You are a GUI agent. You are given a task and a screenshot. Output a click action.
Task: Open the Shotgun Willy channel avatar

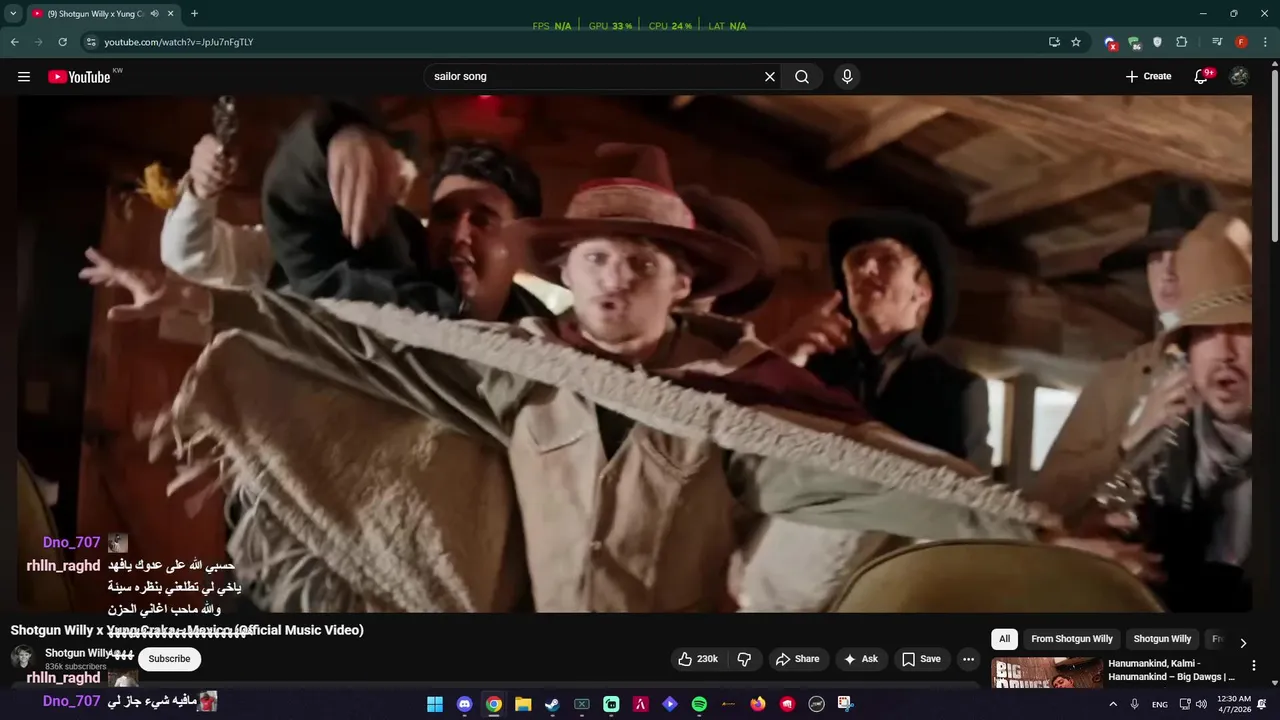[22, 658]
